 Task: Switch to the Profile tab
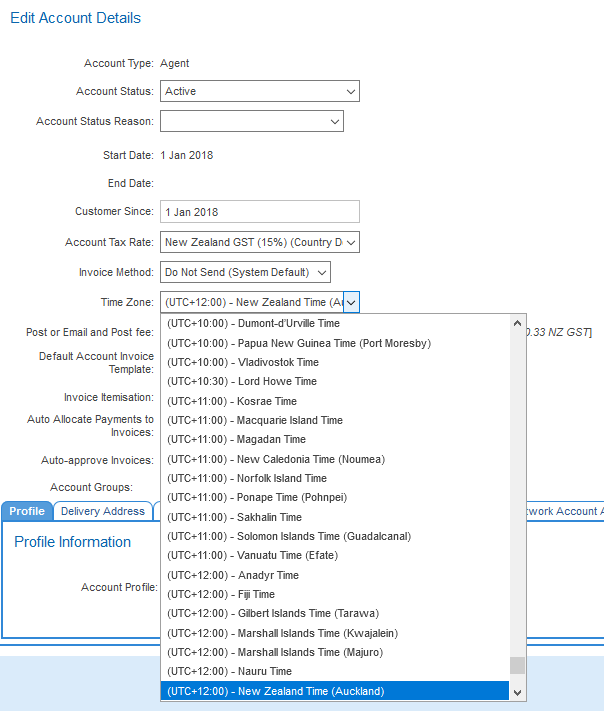pos(27,511)
